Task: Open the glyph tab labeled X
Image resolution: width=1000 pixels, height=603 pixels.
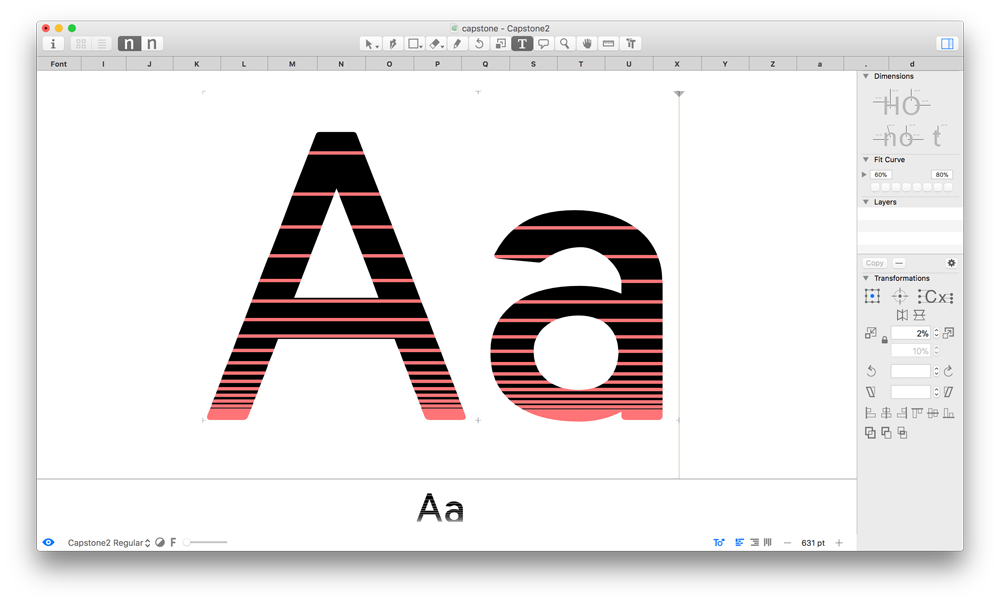Action: (677, 63)
